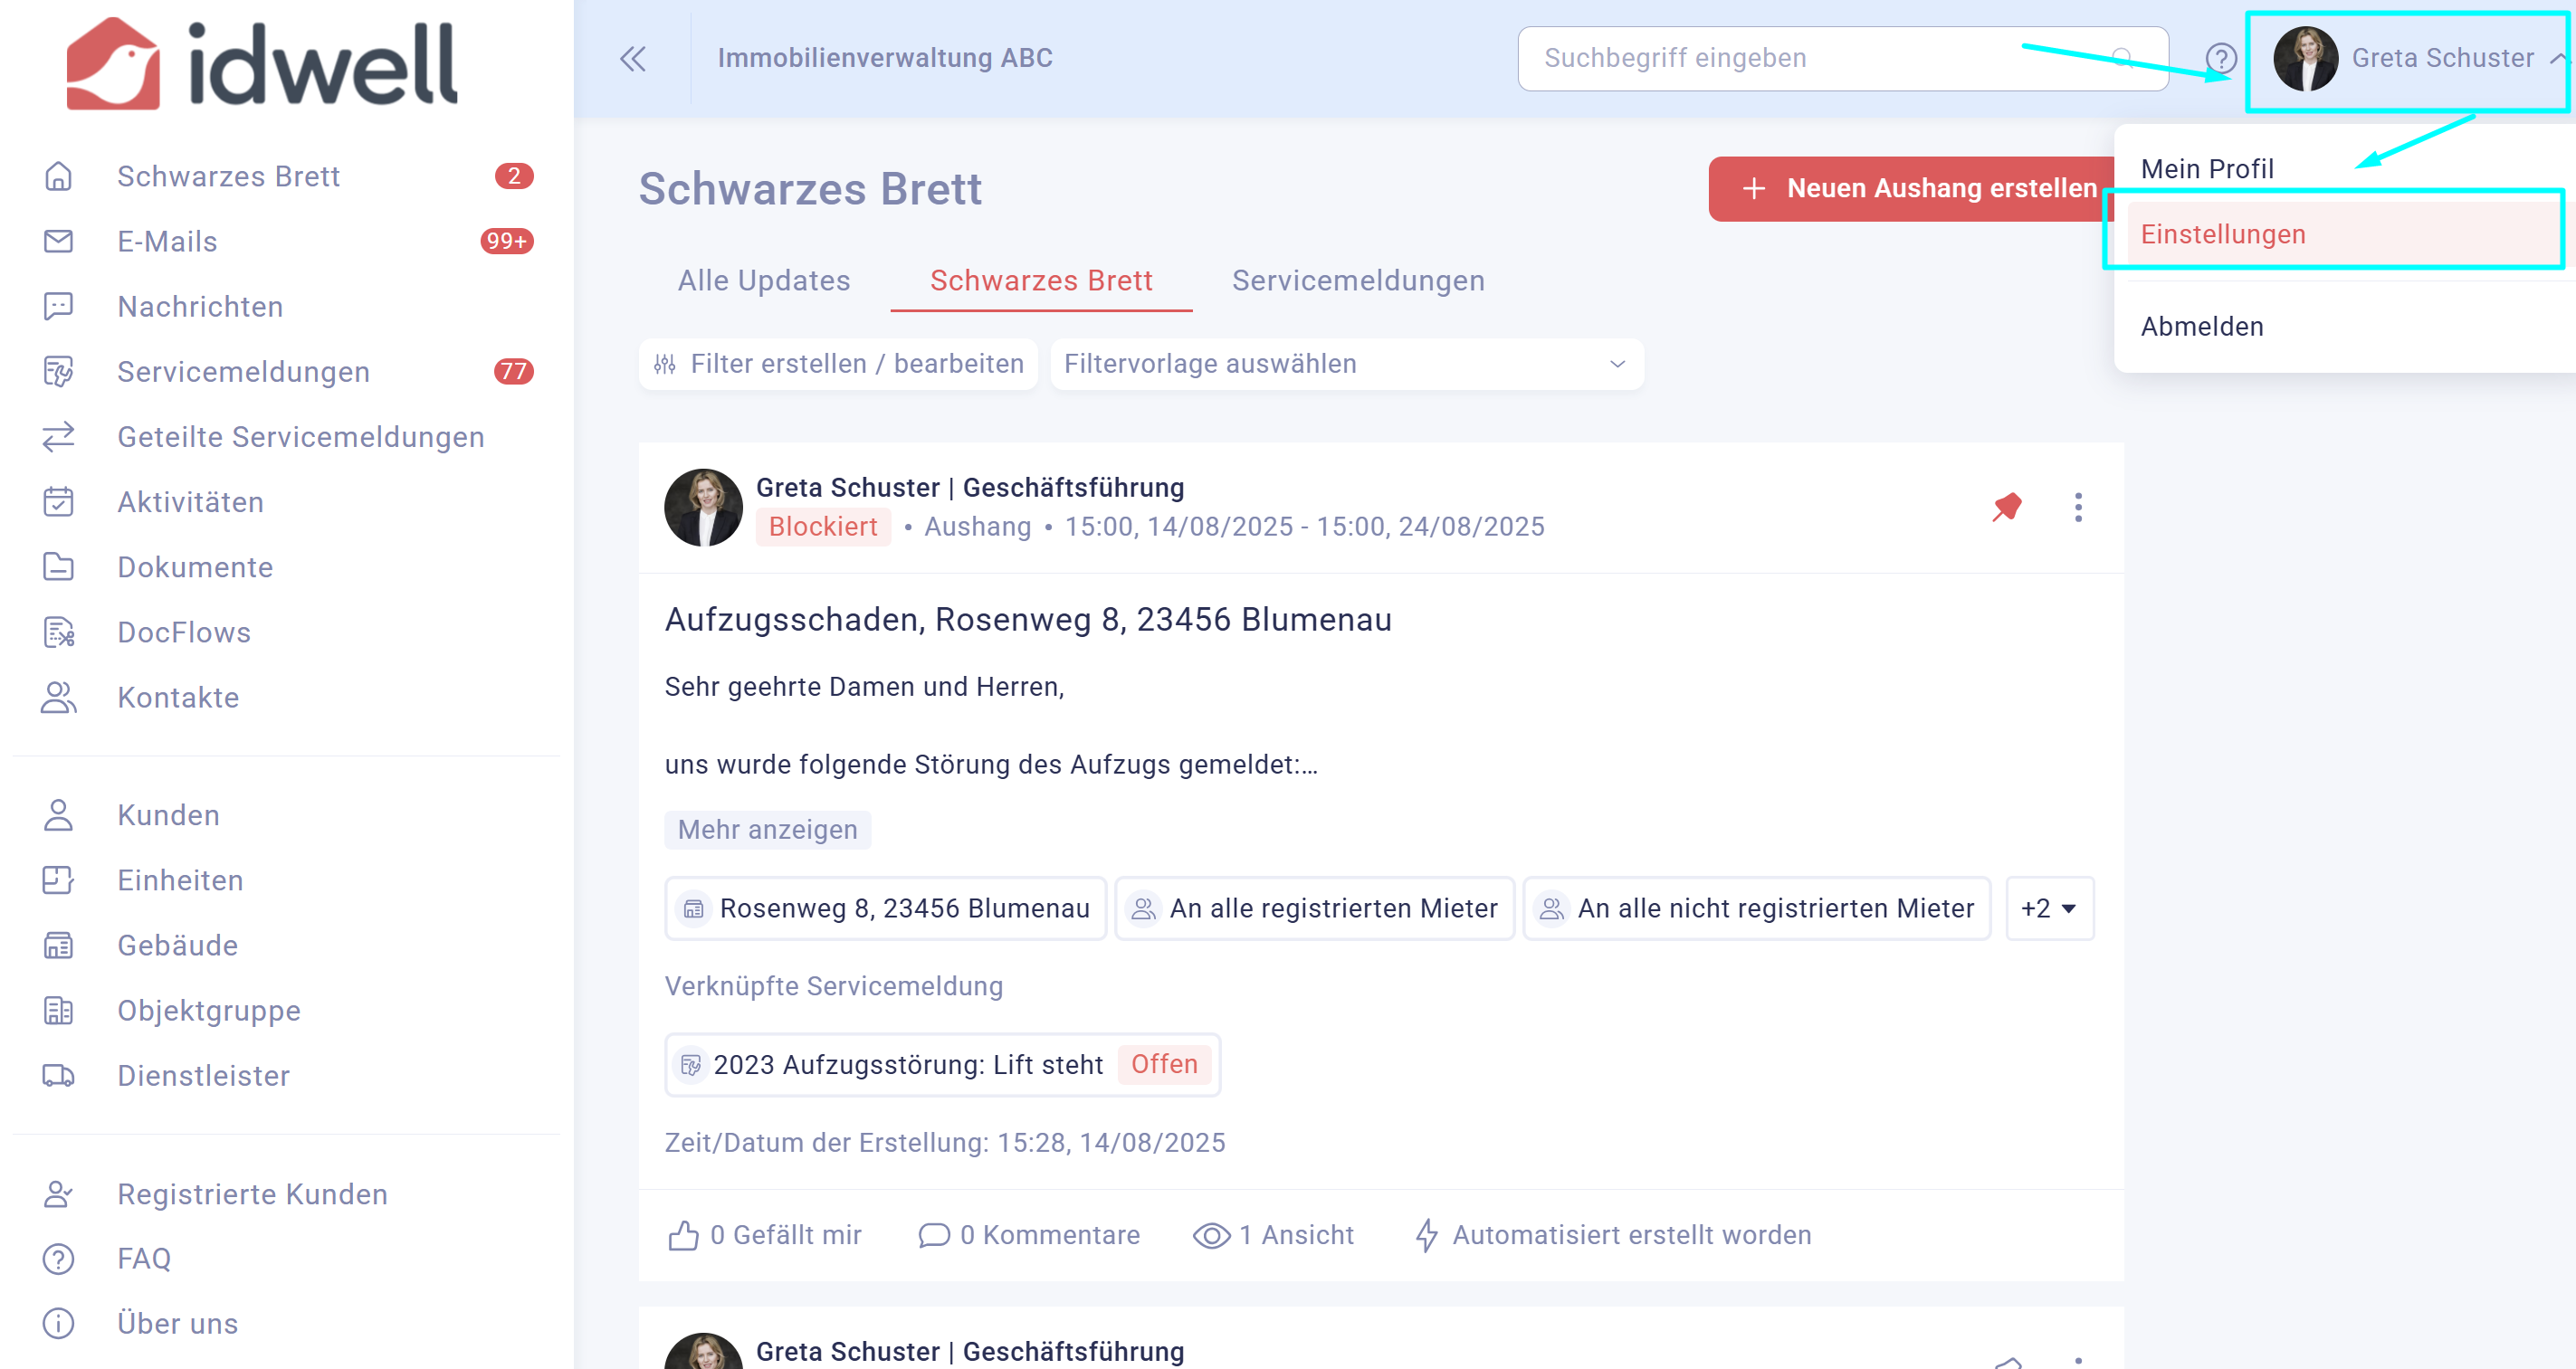Expand the +2 recipients dropdown

[2048, 908]
